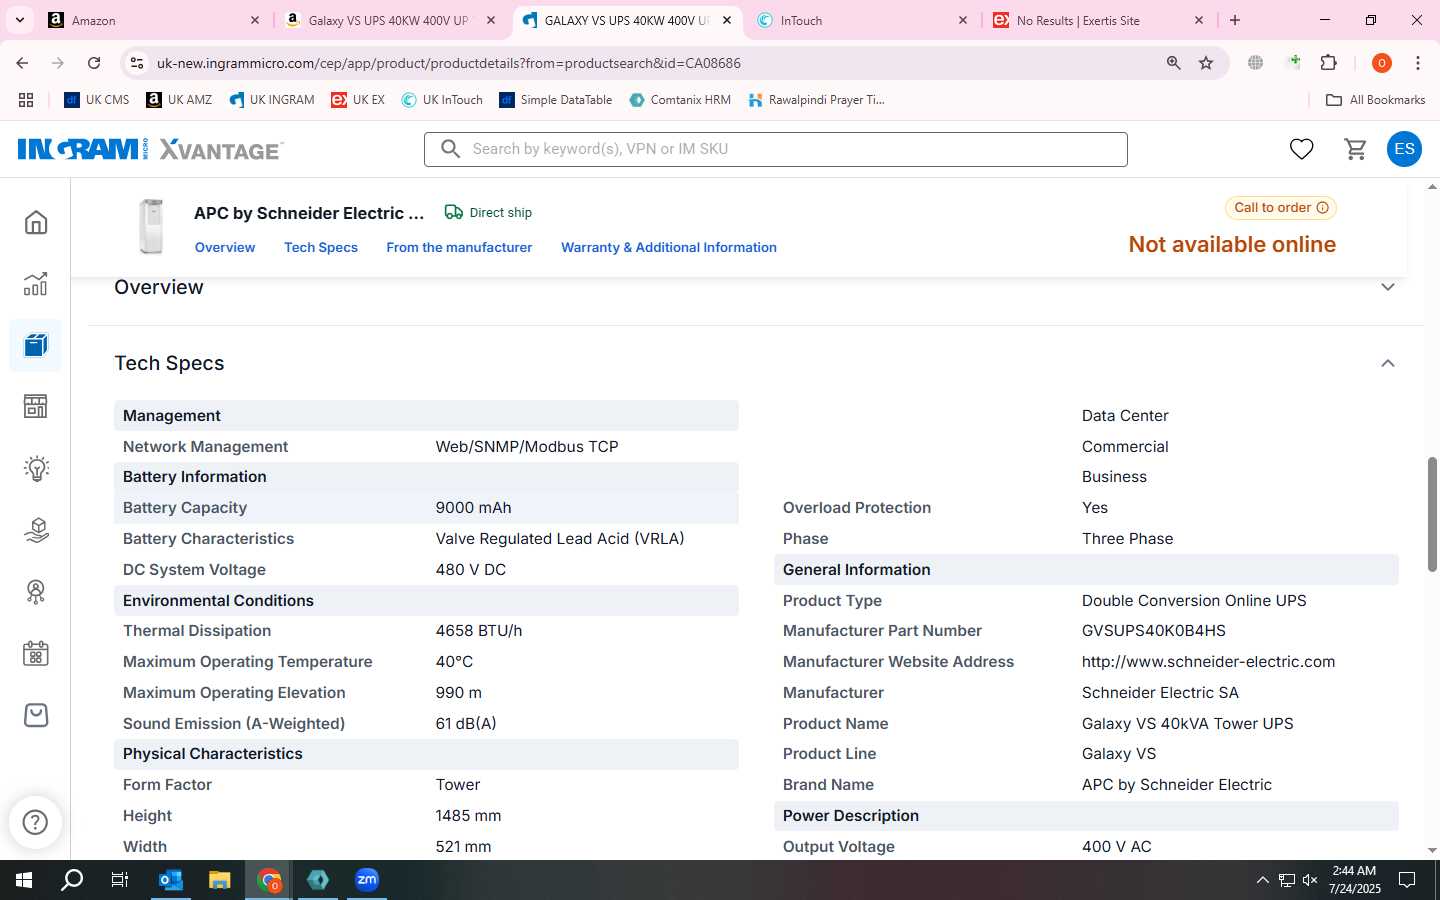
Task: Click the Call to order badge
Action: [x=1281, y=208]
